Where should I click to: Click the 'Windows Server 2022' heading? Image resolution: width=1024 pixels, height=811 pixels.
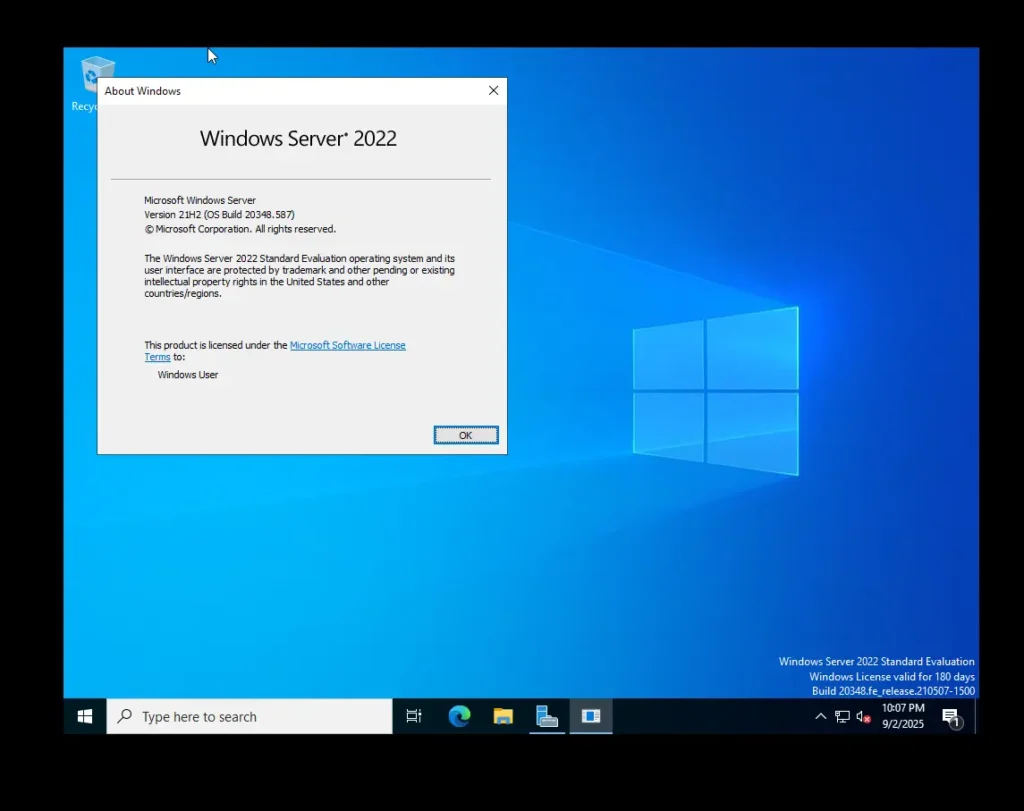[x=298, y=138]
